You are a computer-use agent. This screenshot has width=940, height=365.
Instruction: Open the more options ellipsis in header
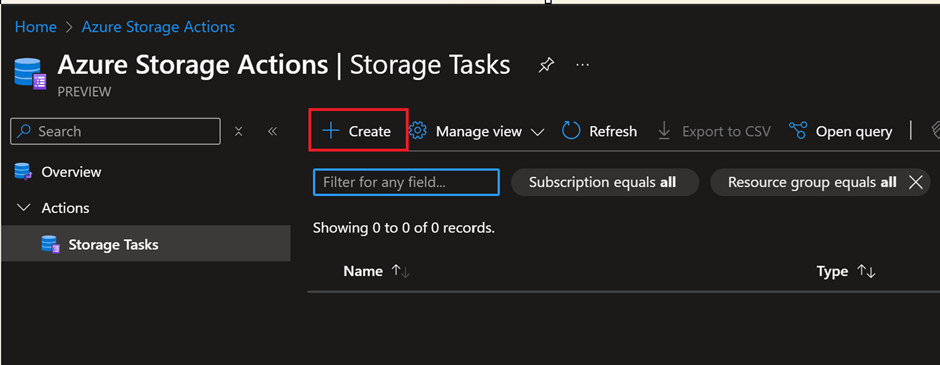pos(582,65)
